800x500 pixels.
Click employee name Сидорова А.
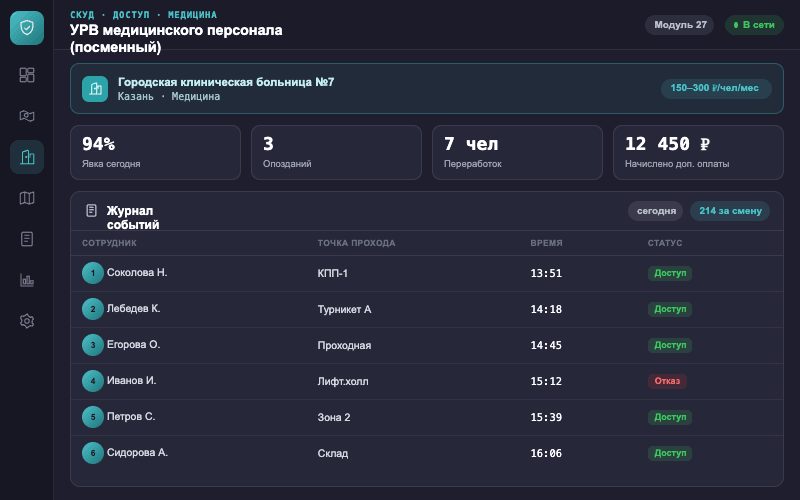137,452
